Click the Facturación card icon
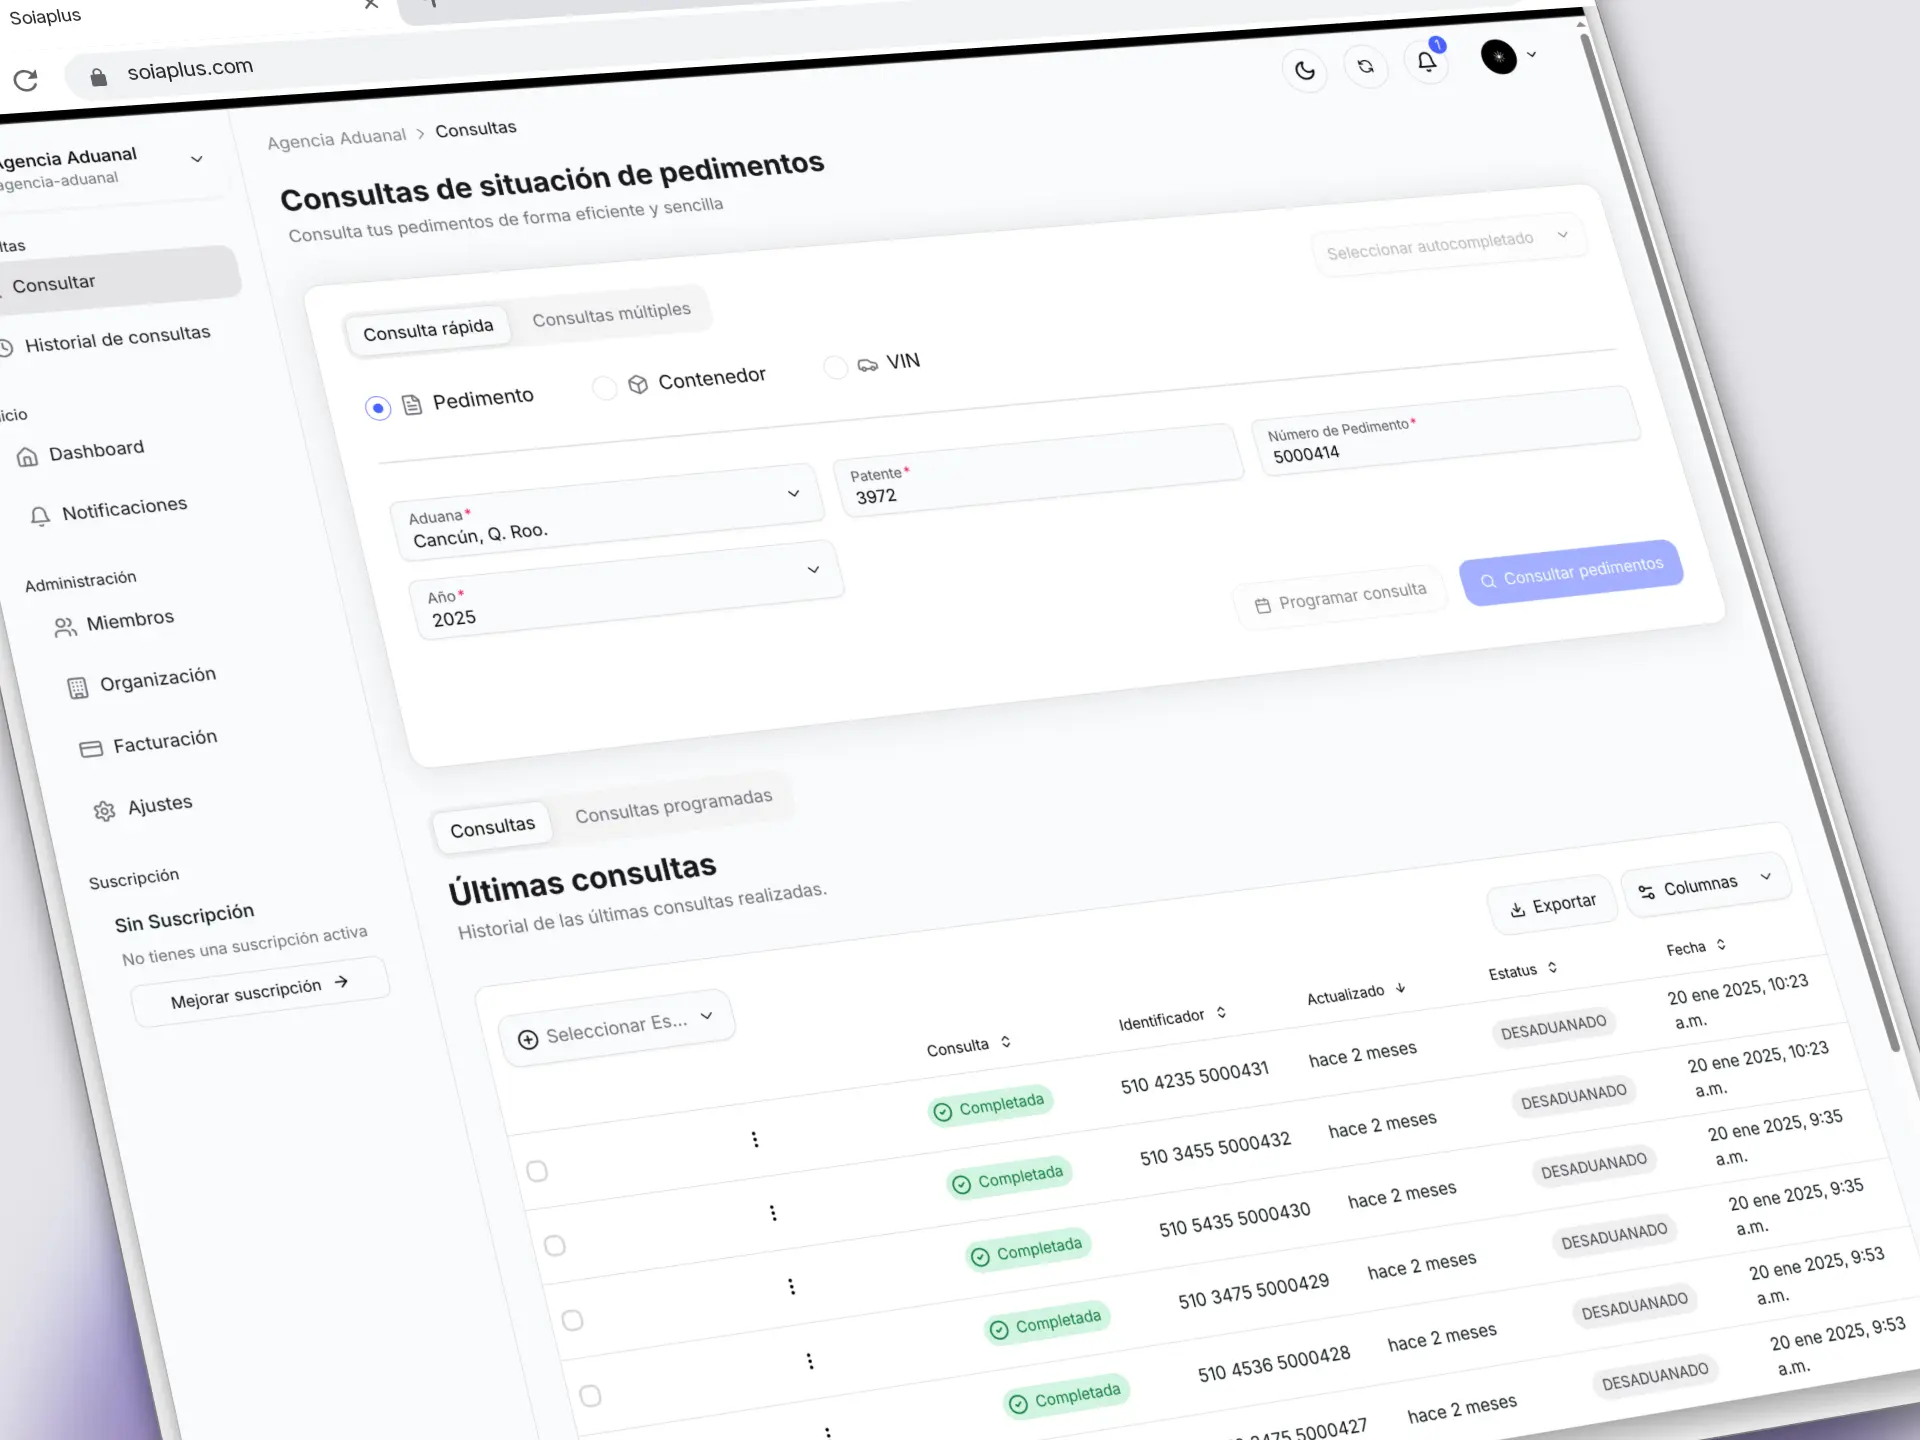Screen dimensions: 1920x1440 [91, 749]
